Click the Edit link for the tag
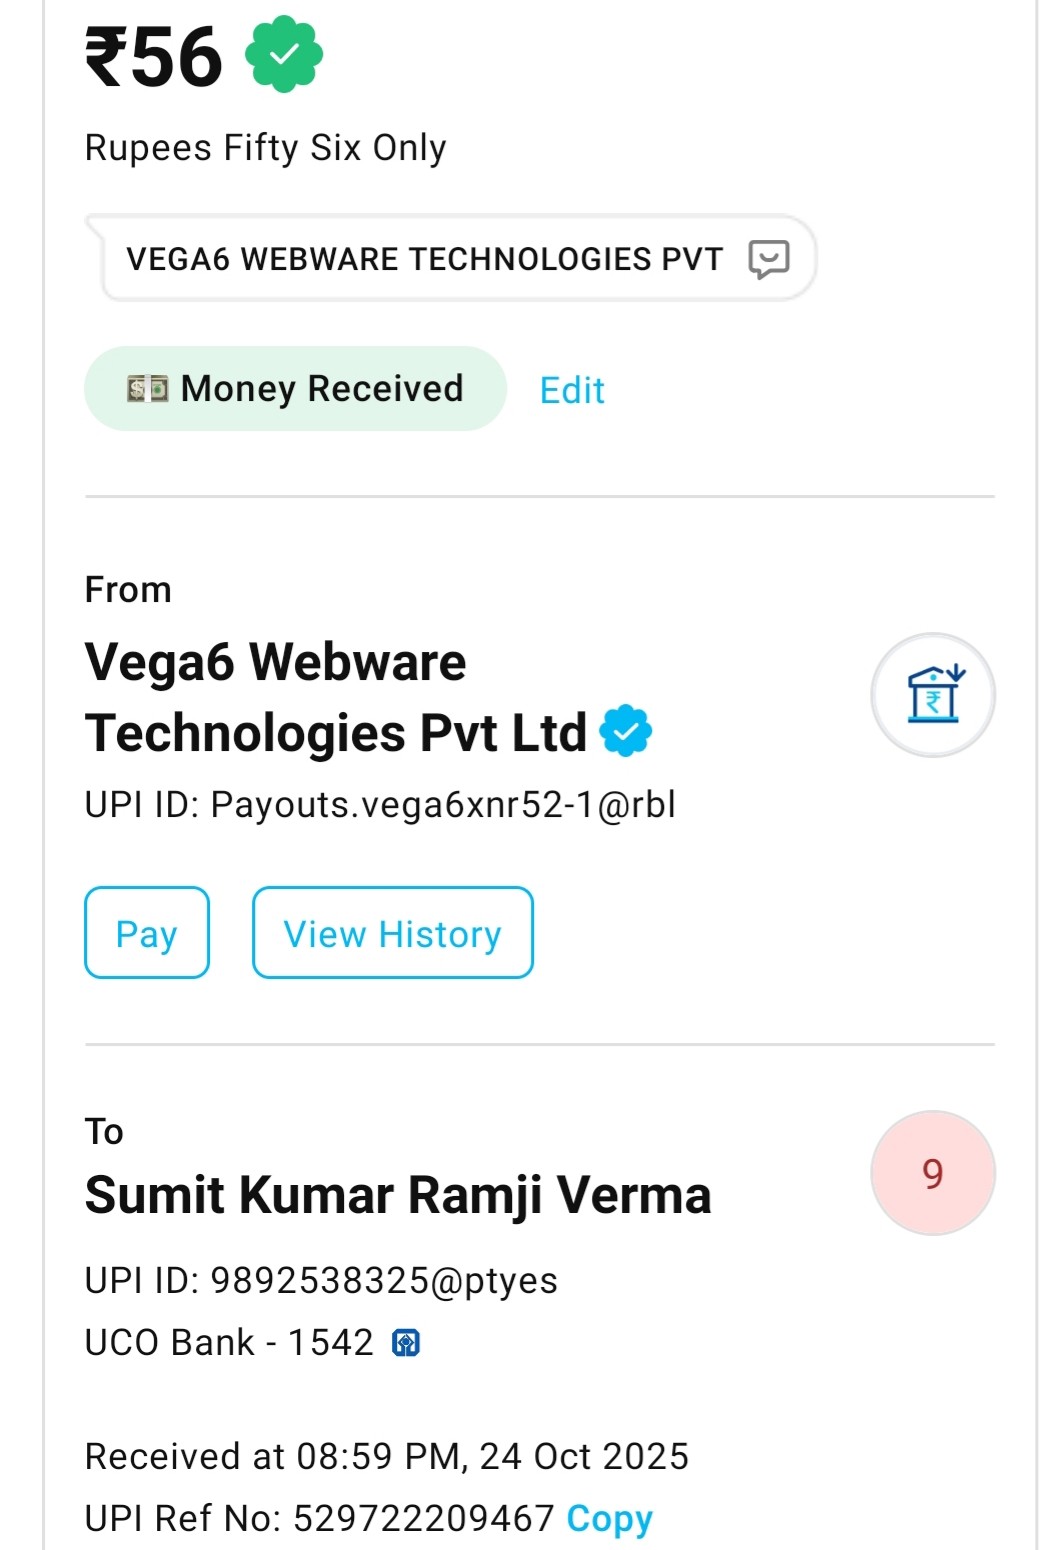This screenshot has width=1040, height=1550. click(572, 390)
